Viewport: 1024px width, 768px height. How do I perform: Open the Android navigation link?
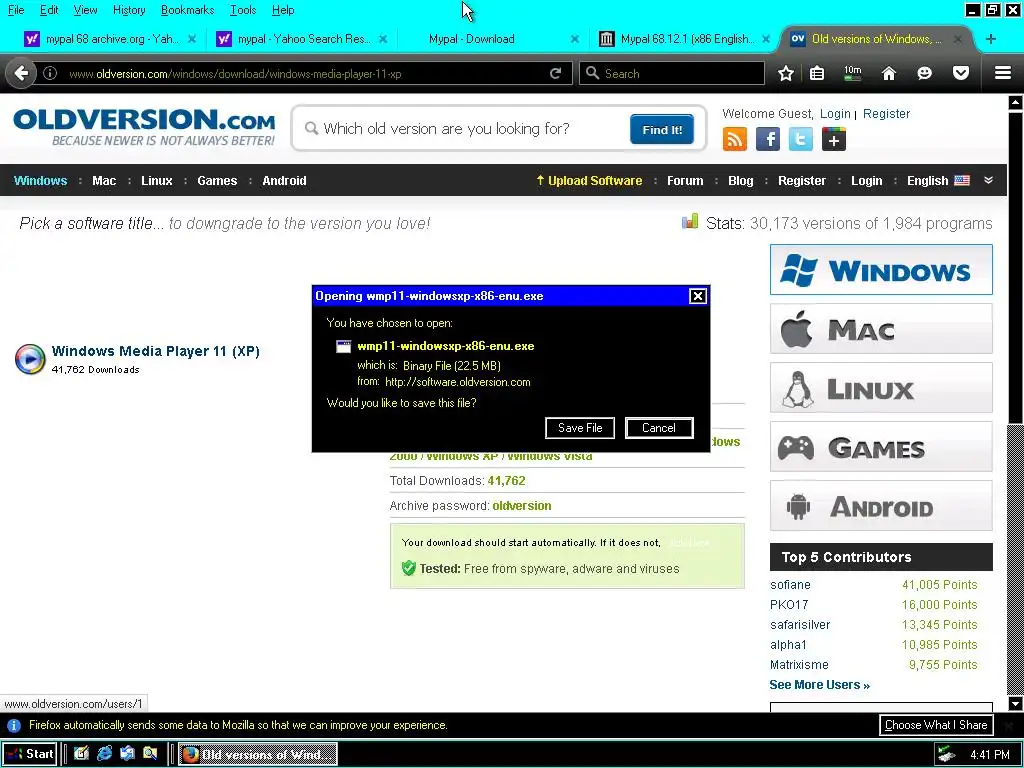tap(284, 181)
